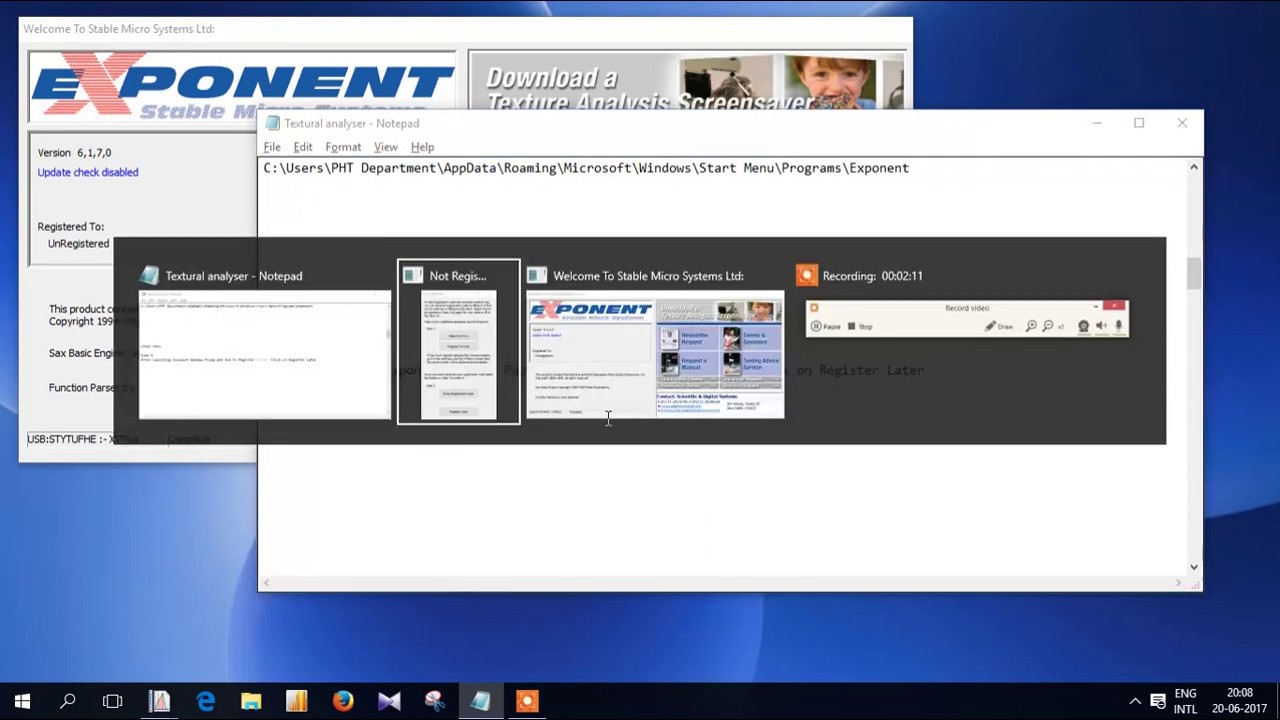Click the UnRegistered text in Exponent window
1280x720 pixels.
(78, 243)
